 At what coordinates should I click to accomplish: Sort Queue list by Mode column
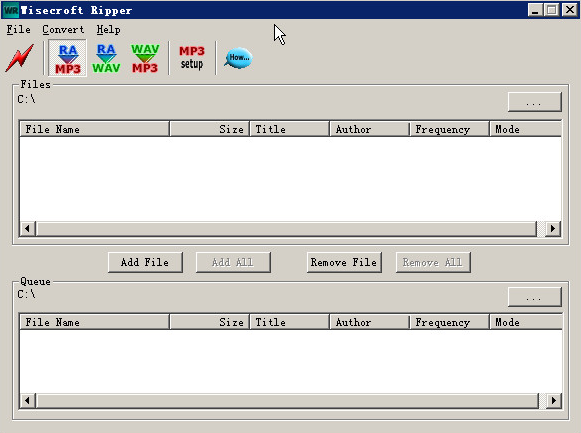[526, 322]
